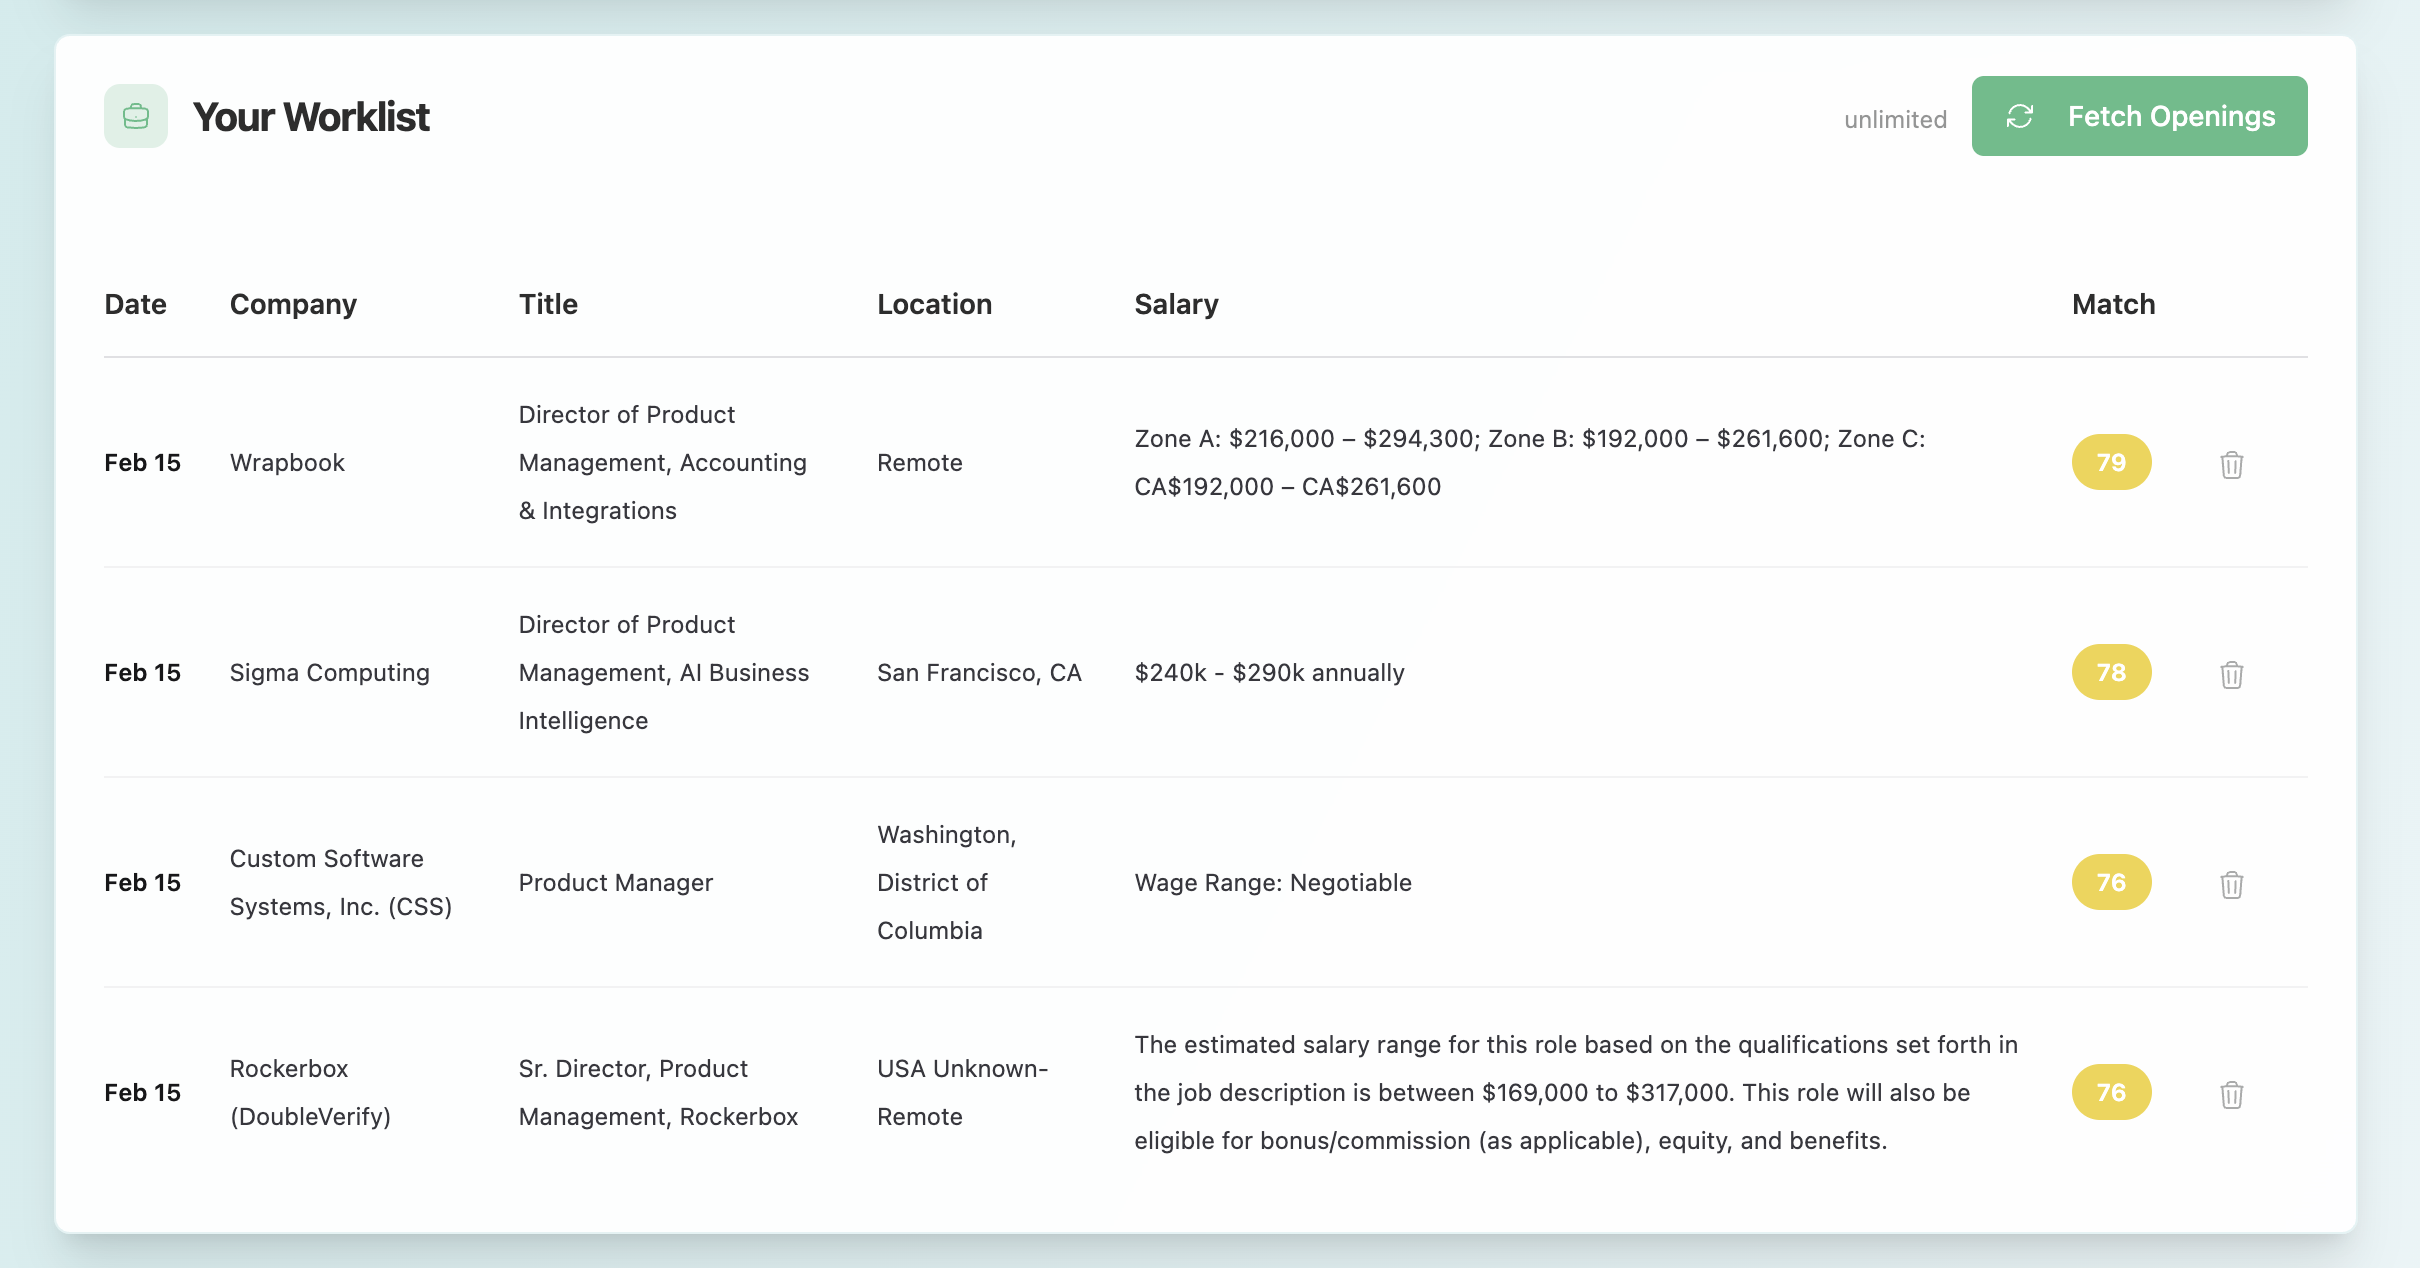
Task: Remove the Custom Software Systems listing
Action: coord(2231,884)
